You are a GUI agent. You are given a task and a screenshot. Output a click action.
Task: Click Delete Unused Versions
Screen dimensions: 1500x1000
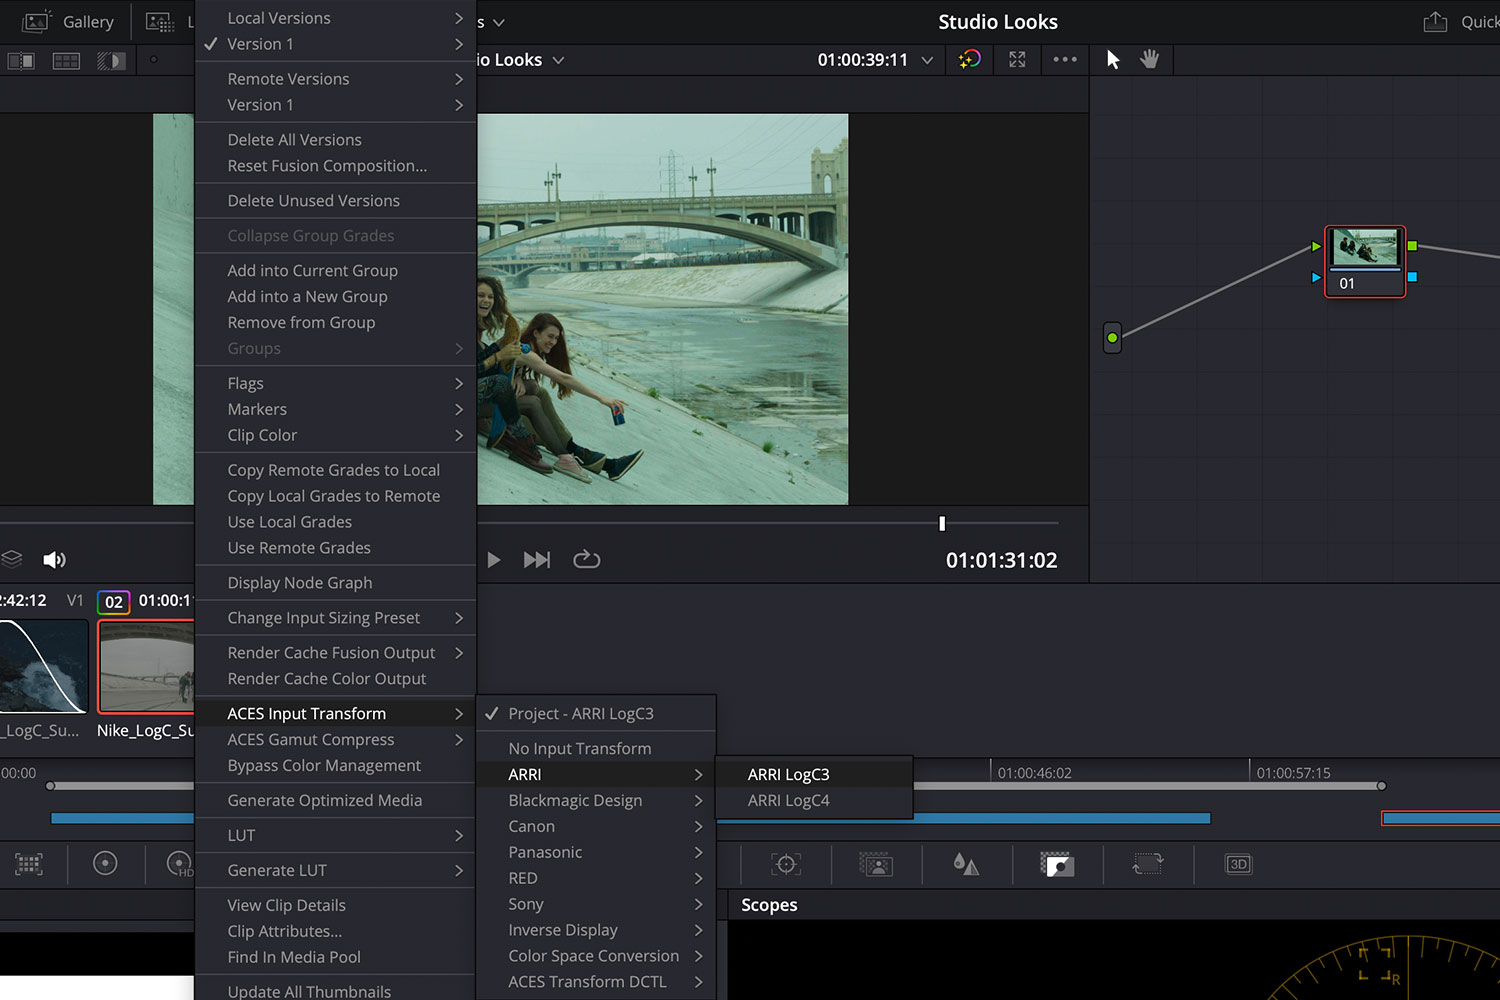(x=313, y=201)
